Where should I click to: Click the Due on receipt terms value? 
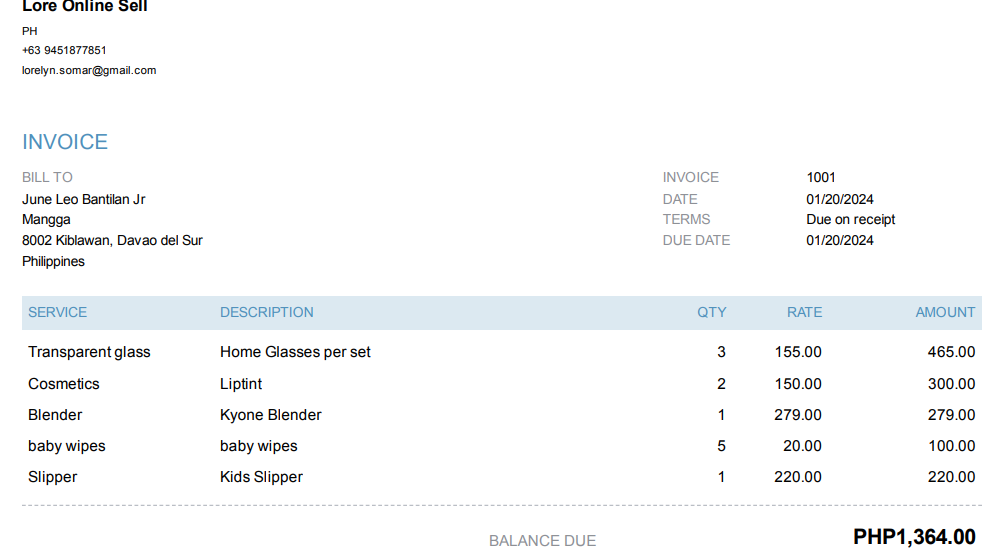click(850, 219)
